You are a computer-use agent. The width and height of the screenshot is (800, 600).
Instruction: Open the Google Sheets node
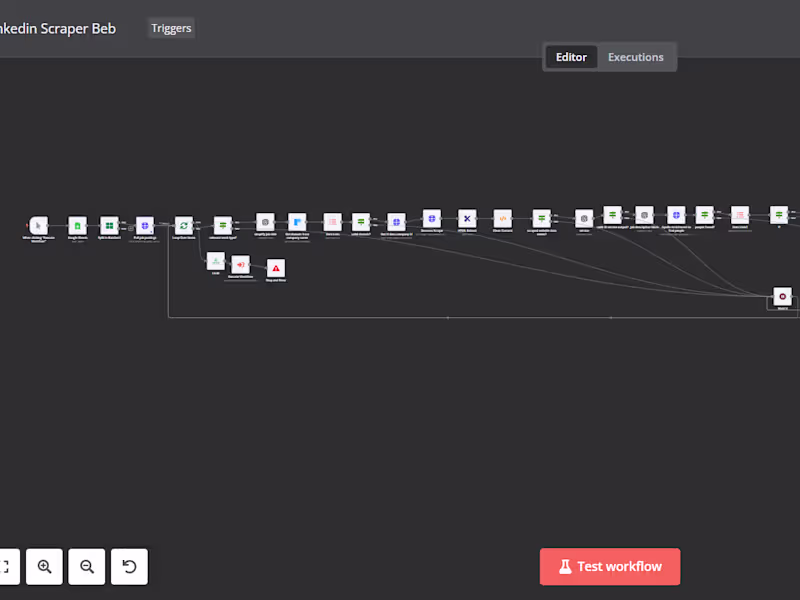tap(76, 225)
